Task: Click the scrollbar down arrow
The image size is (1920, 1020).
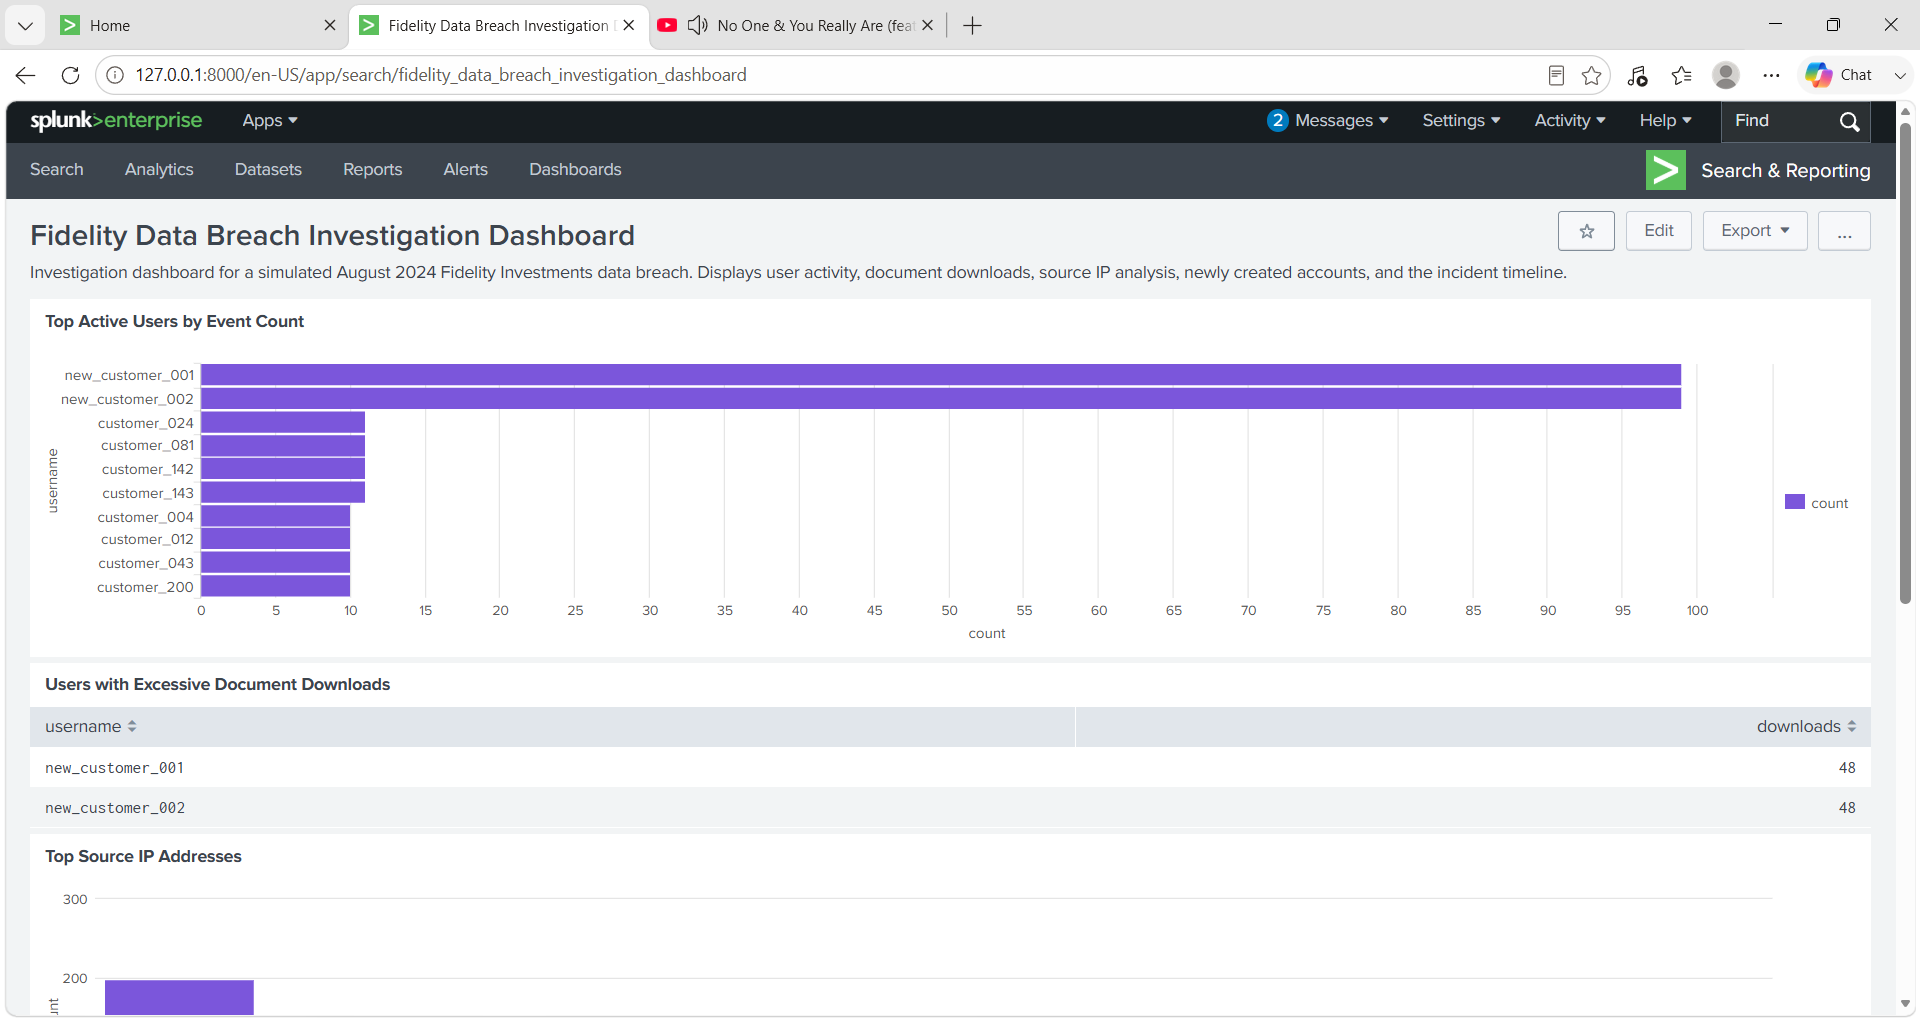Action: coord(1905,1003)
